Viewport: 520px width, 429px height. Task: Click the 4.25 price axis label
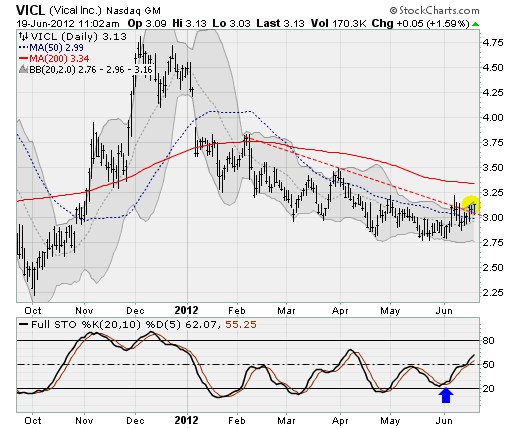coord(493,93)
